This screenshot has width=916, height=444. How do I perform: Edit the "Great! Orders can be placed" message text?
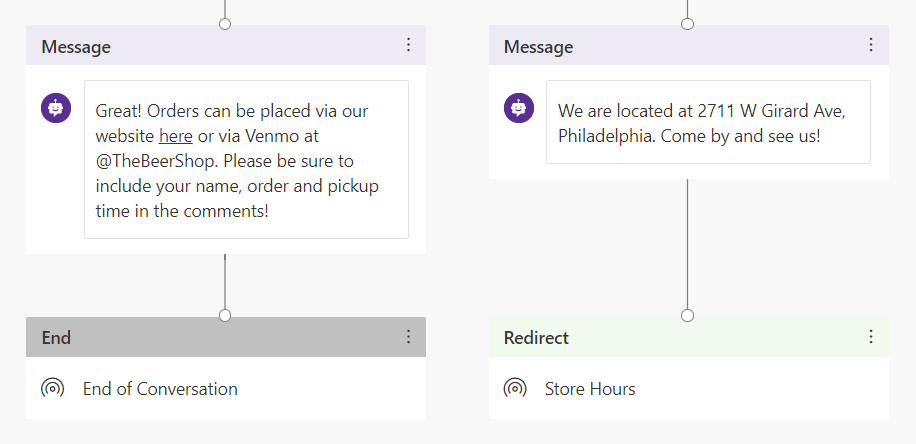click(246, 160)
